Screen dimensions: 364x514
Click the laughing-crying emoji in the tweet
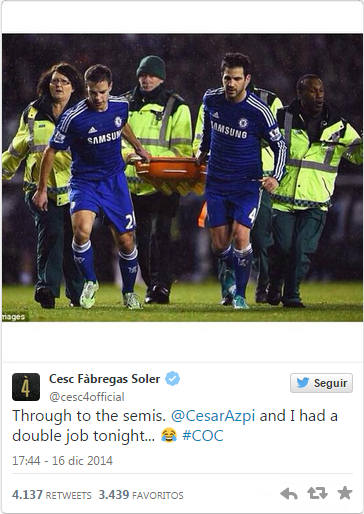(x=169, y=435)
